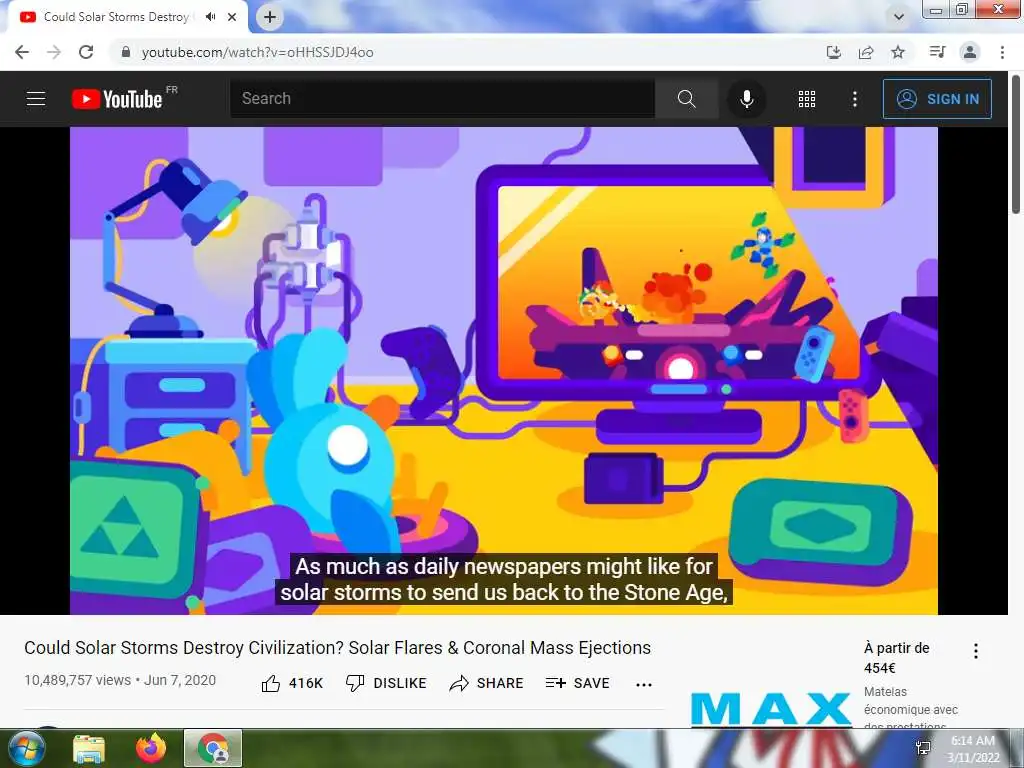
Task: Start voice search with the microphone
Action: pos(746,99)
